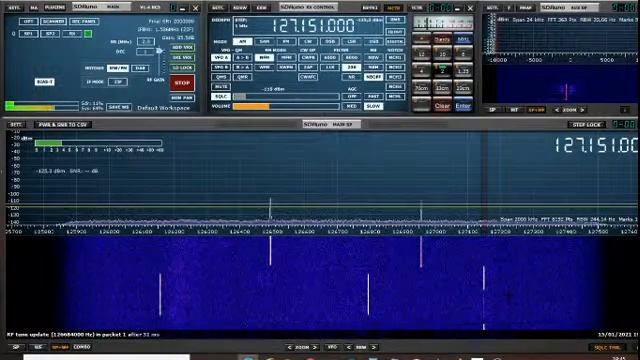Screen dimensions: 640x360
Task: Select DSB demodulation mode
Action: [x=330, y=42]
